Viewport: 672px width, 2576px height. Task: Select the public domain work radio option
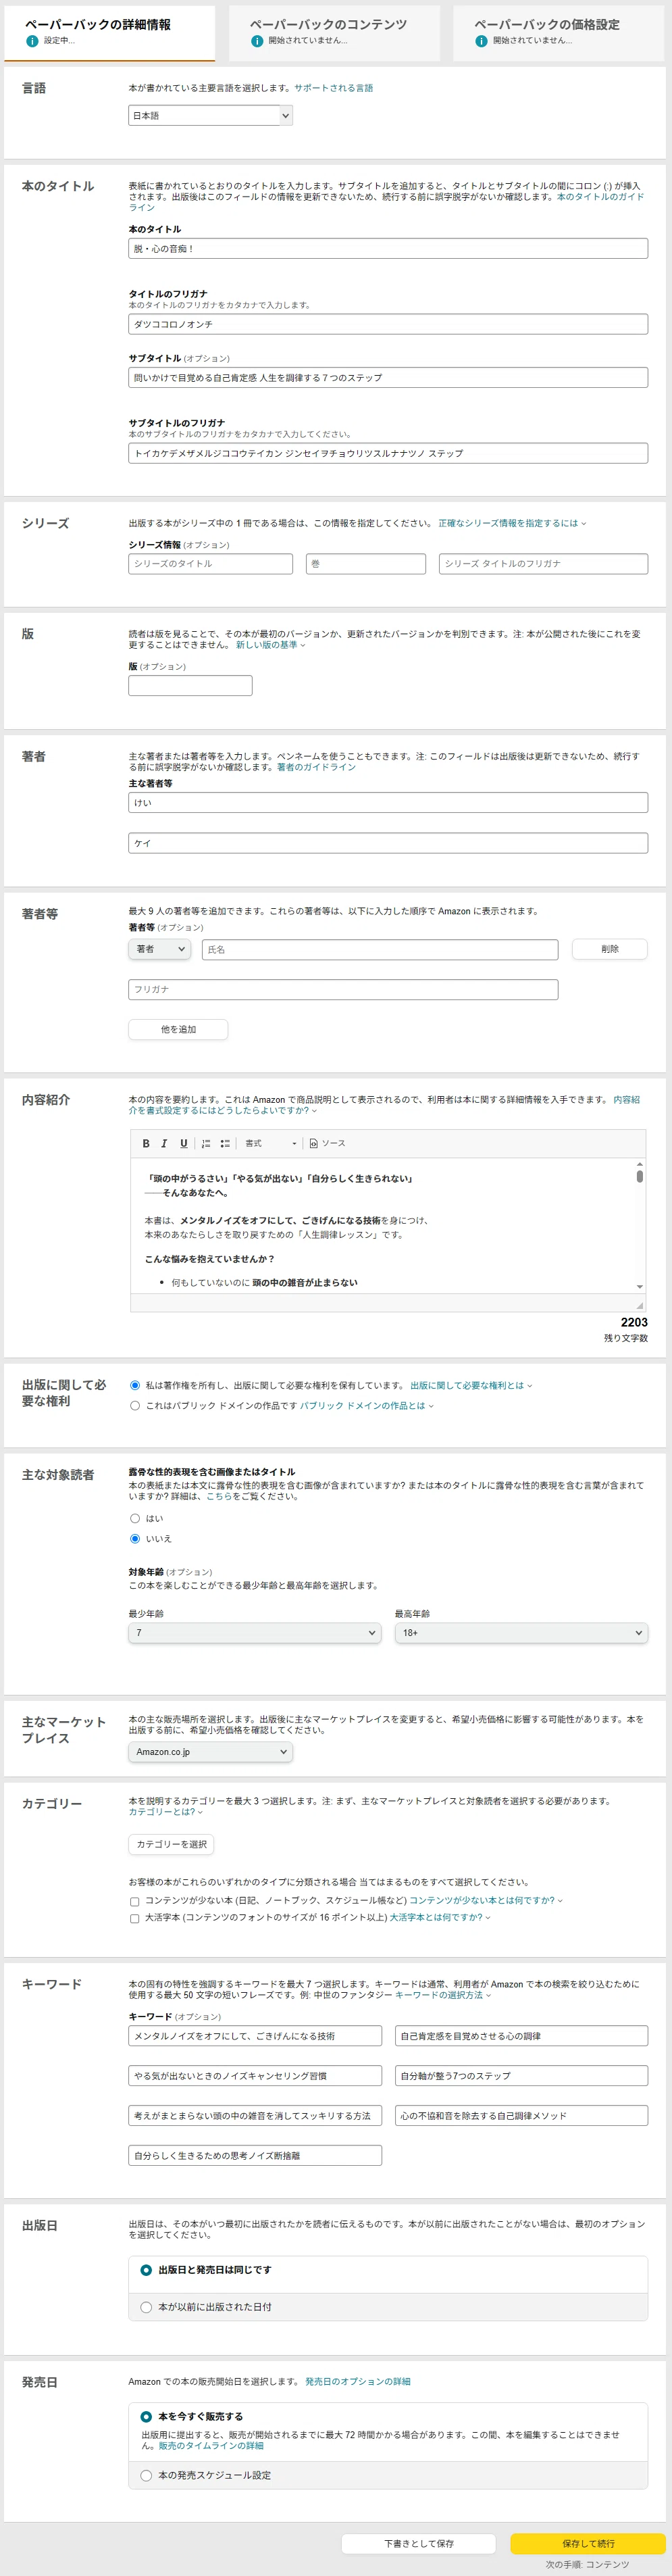coord(135,1406)
